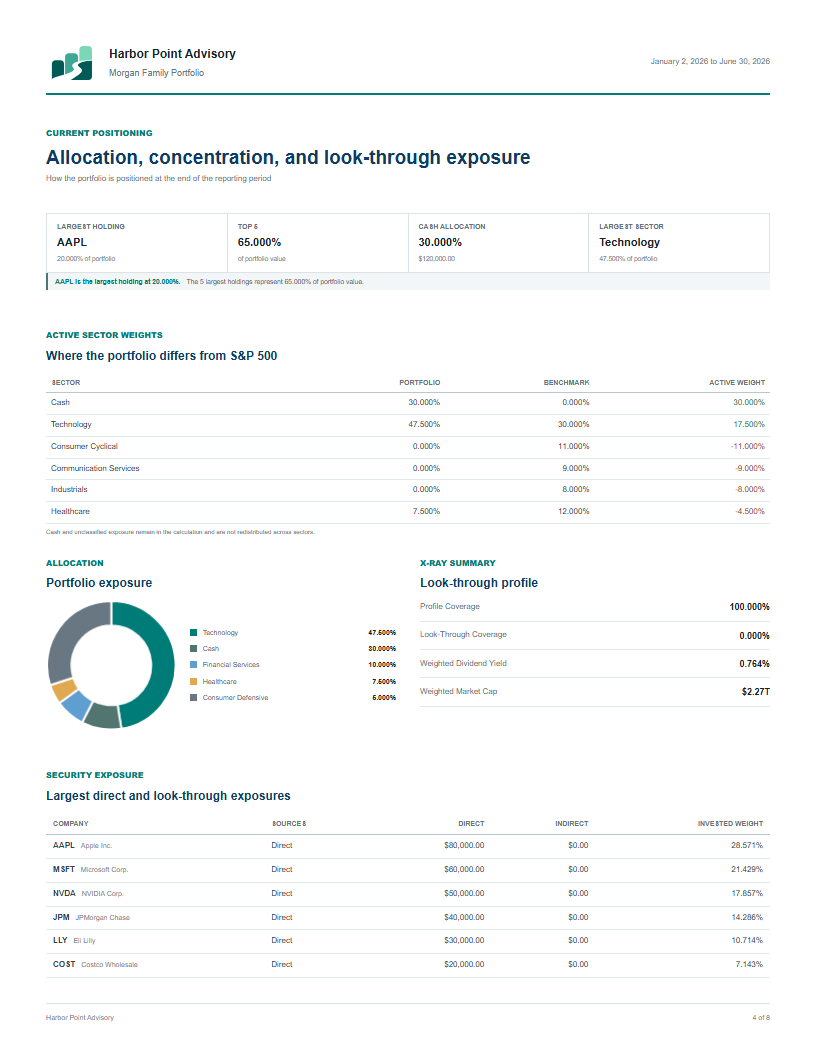The width and height of the screenshot is (816, 1056).
Task: Click the 'INVESTED WEIGHT' column header
Action: tap(730, 824)
